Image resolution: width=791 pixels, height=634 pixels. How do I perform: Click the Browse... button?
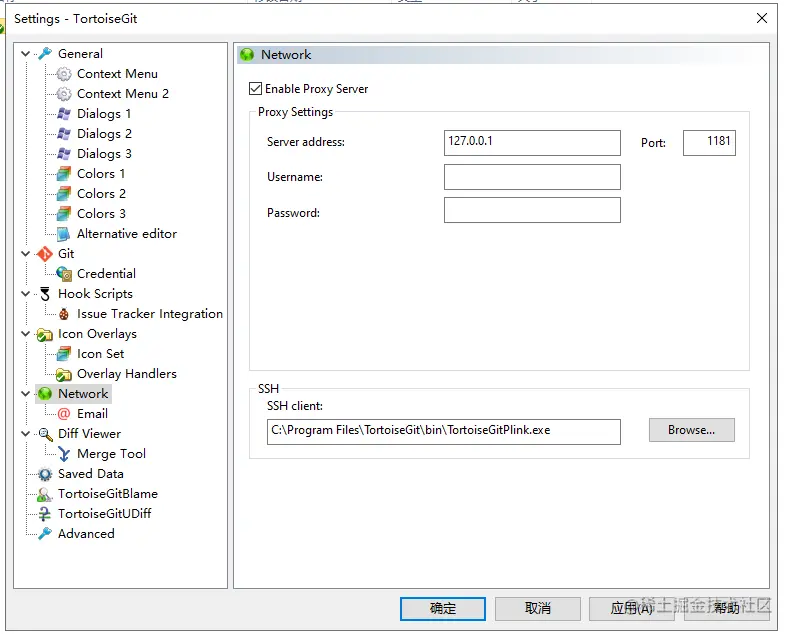click(x=692, y=430)
